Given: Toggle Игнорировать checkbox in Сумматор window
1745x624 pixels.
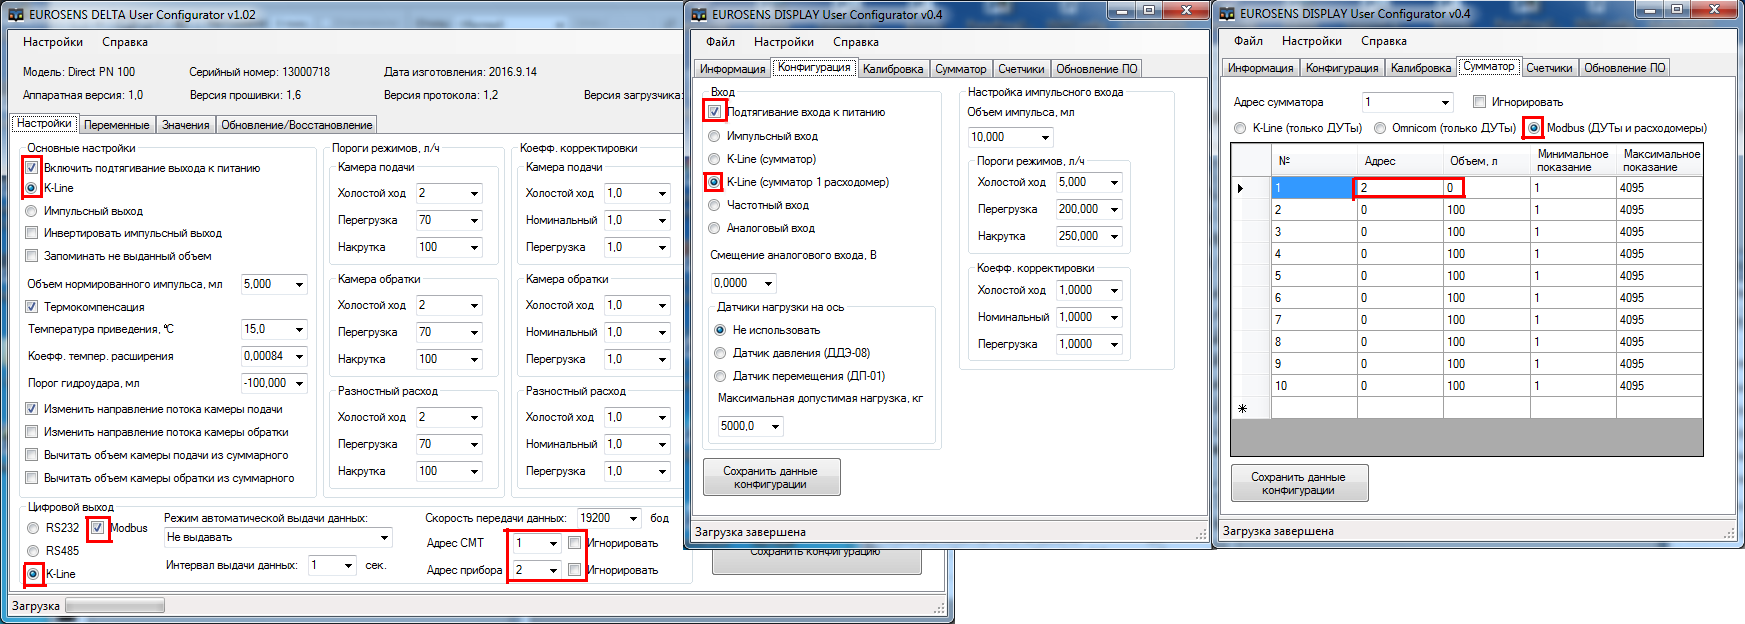Looking at the screenshot, I should [1479, 102].
